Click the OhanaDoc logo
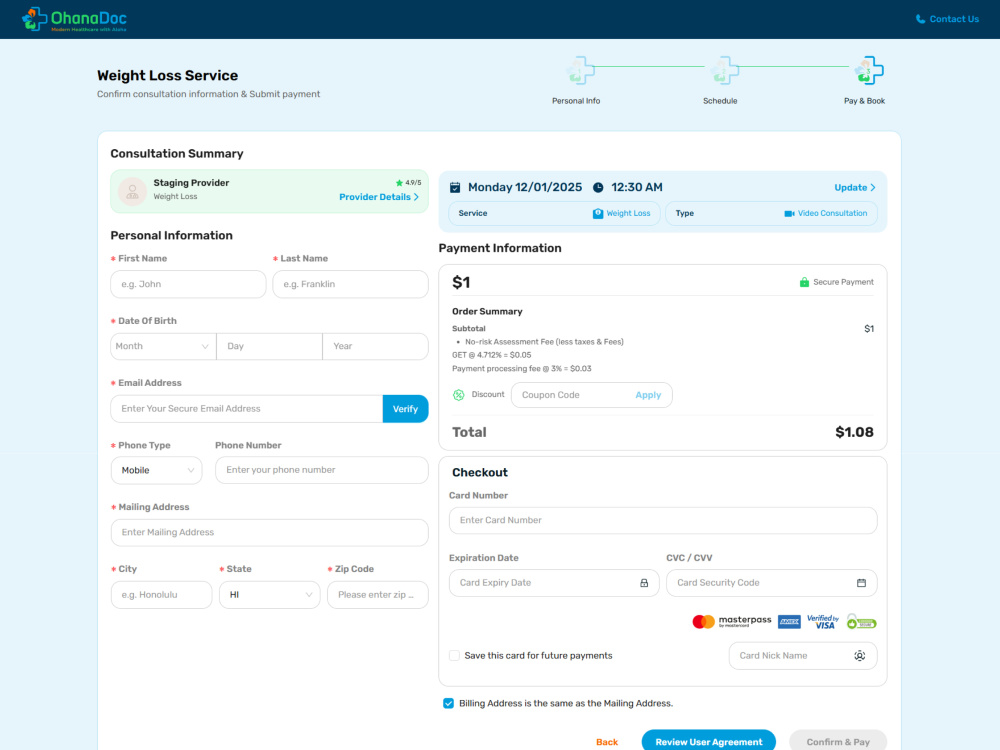The width and height of the screenshot is (1000, 750). coord(74,19)
